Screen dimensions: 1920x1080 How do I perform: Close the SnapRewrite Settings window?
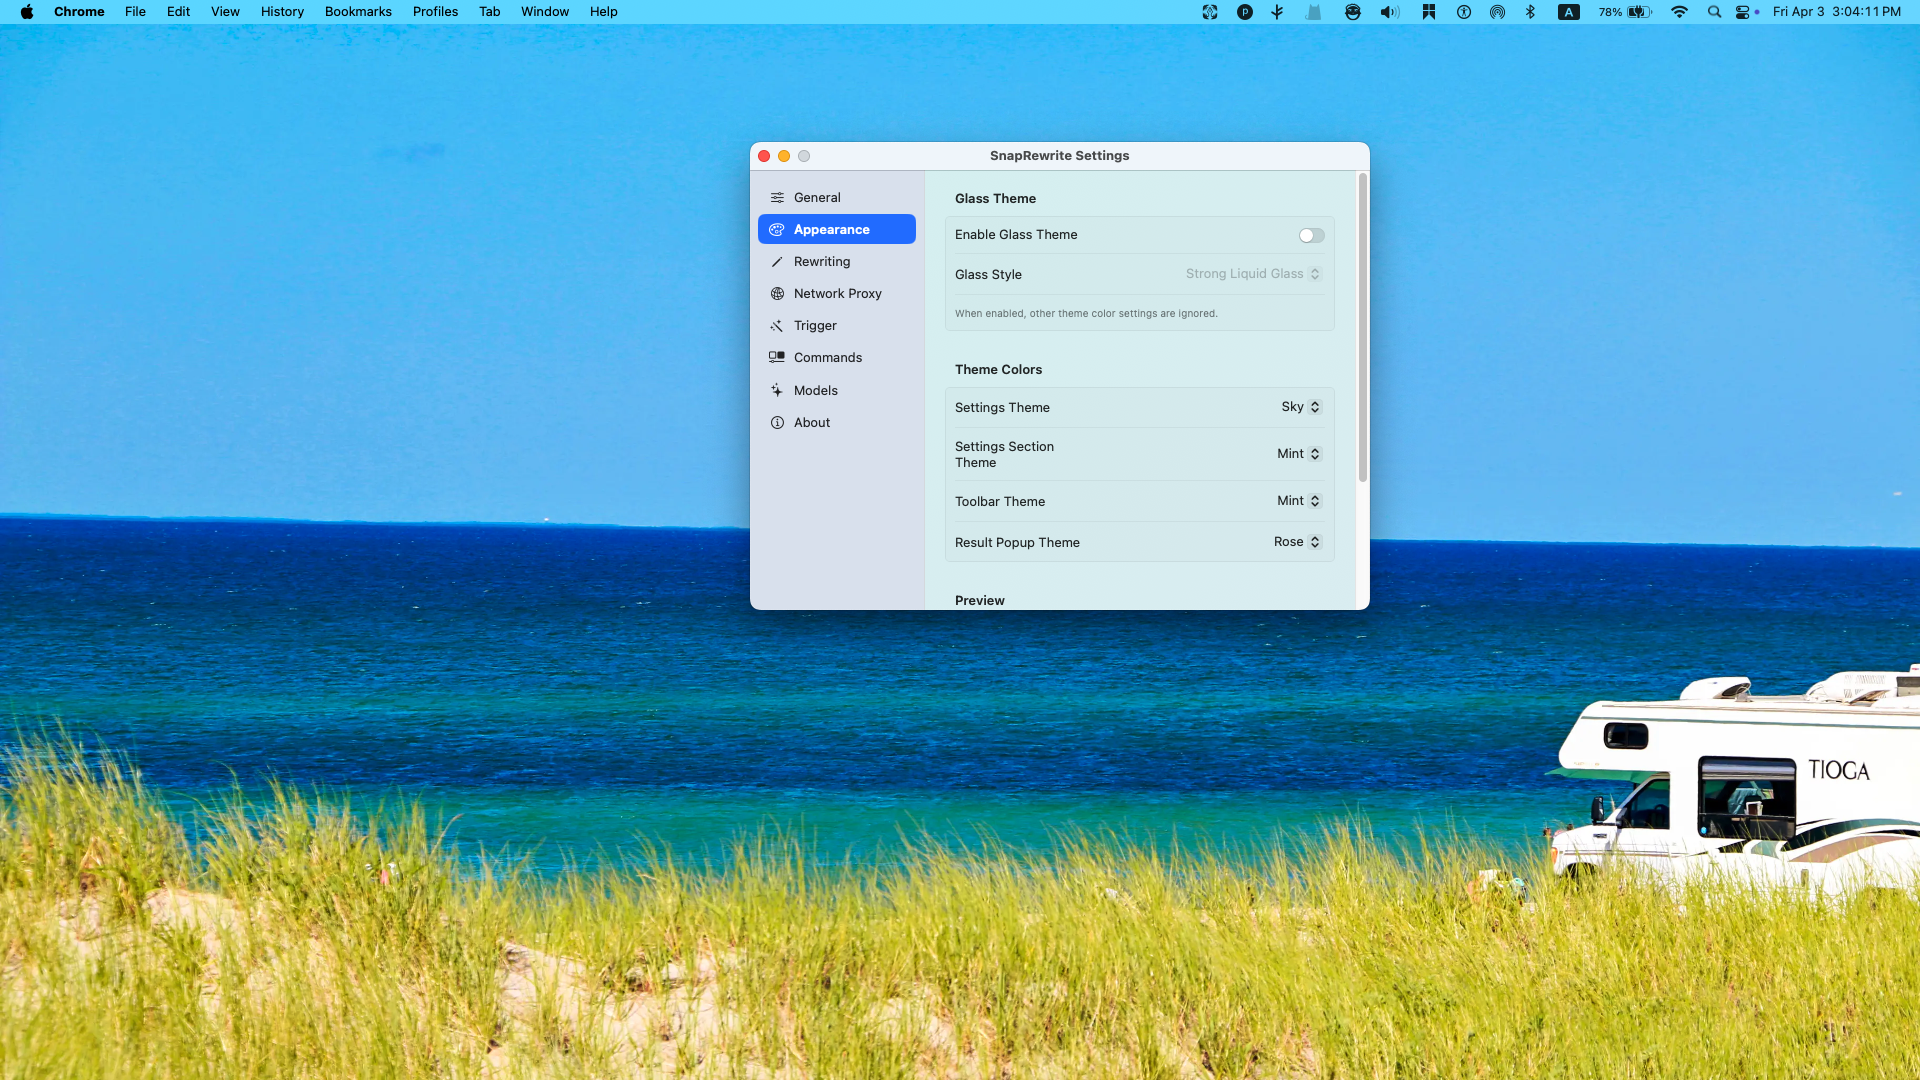[764, 156]
